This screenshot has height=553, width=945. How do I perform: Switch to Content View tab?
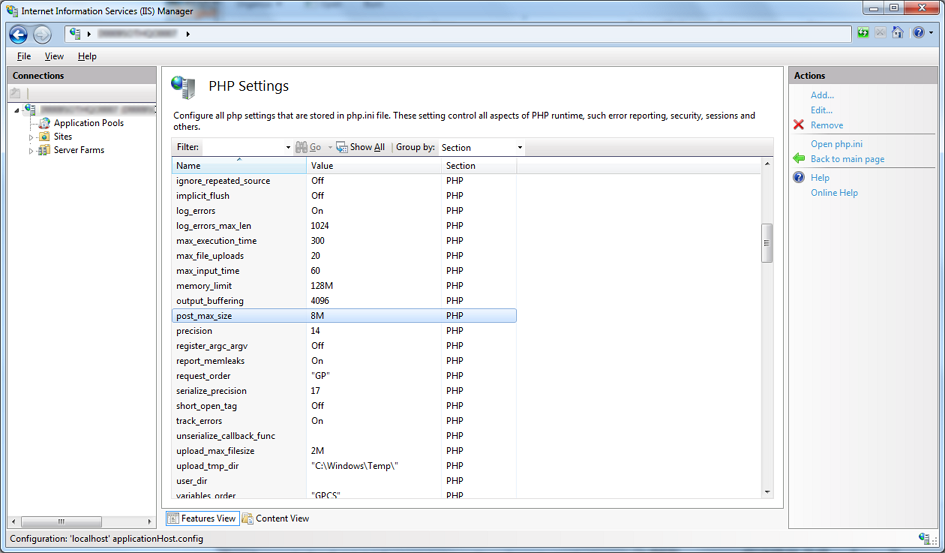point(276,518)
